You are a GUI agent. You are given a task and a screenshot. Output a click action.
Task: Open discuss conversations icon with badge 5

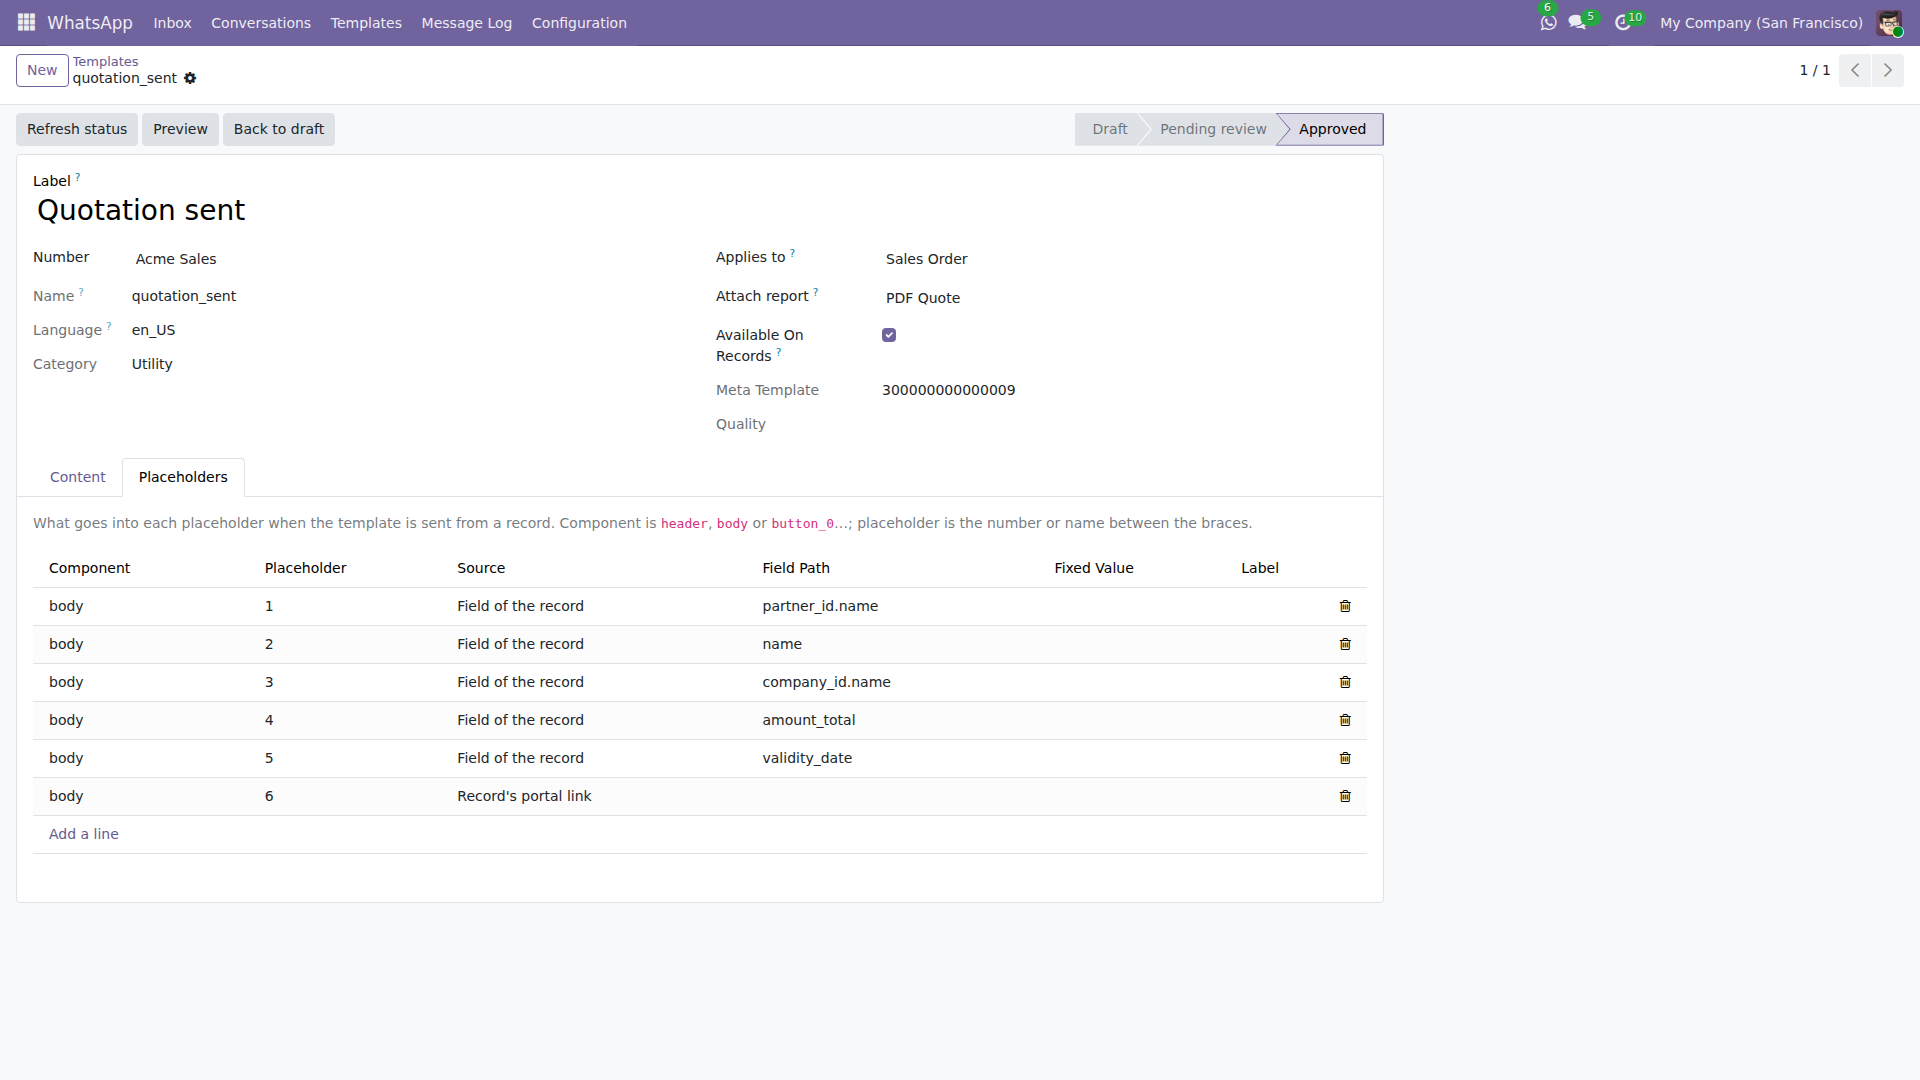click(x=1578, y=22)
